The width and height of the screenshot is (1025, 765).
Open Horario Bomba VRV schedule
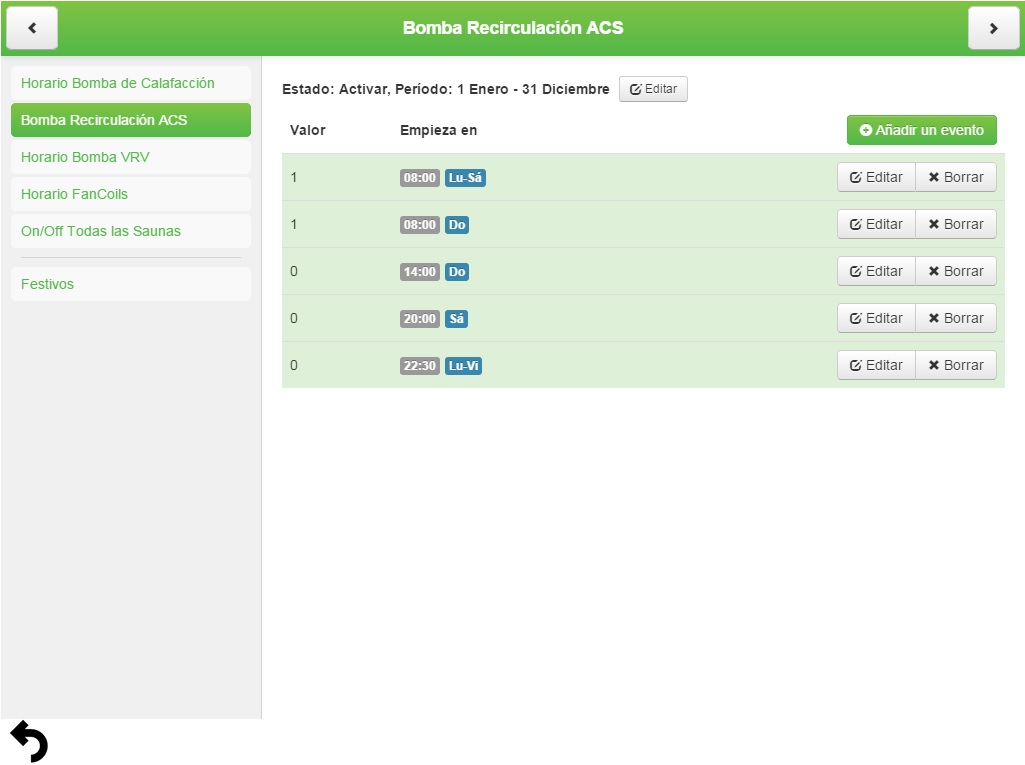tap(130, 157)
